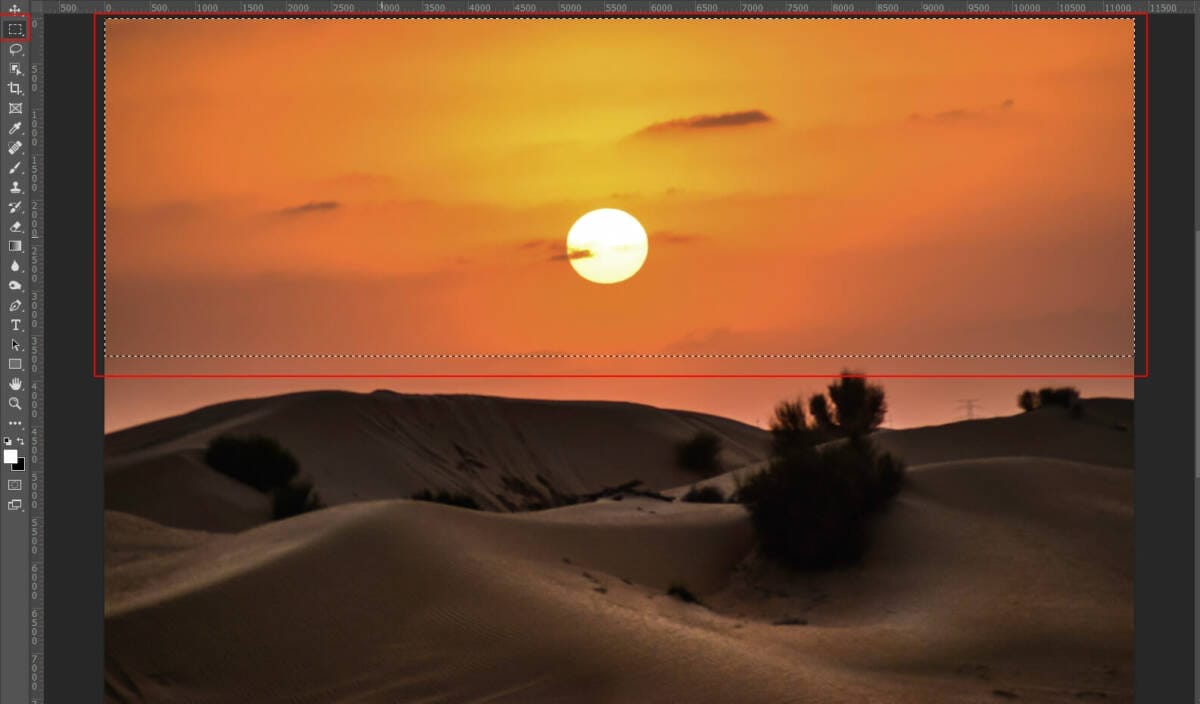Select the Hand tool

click(15, 384)
